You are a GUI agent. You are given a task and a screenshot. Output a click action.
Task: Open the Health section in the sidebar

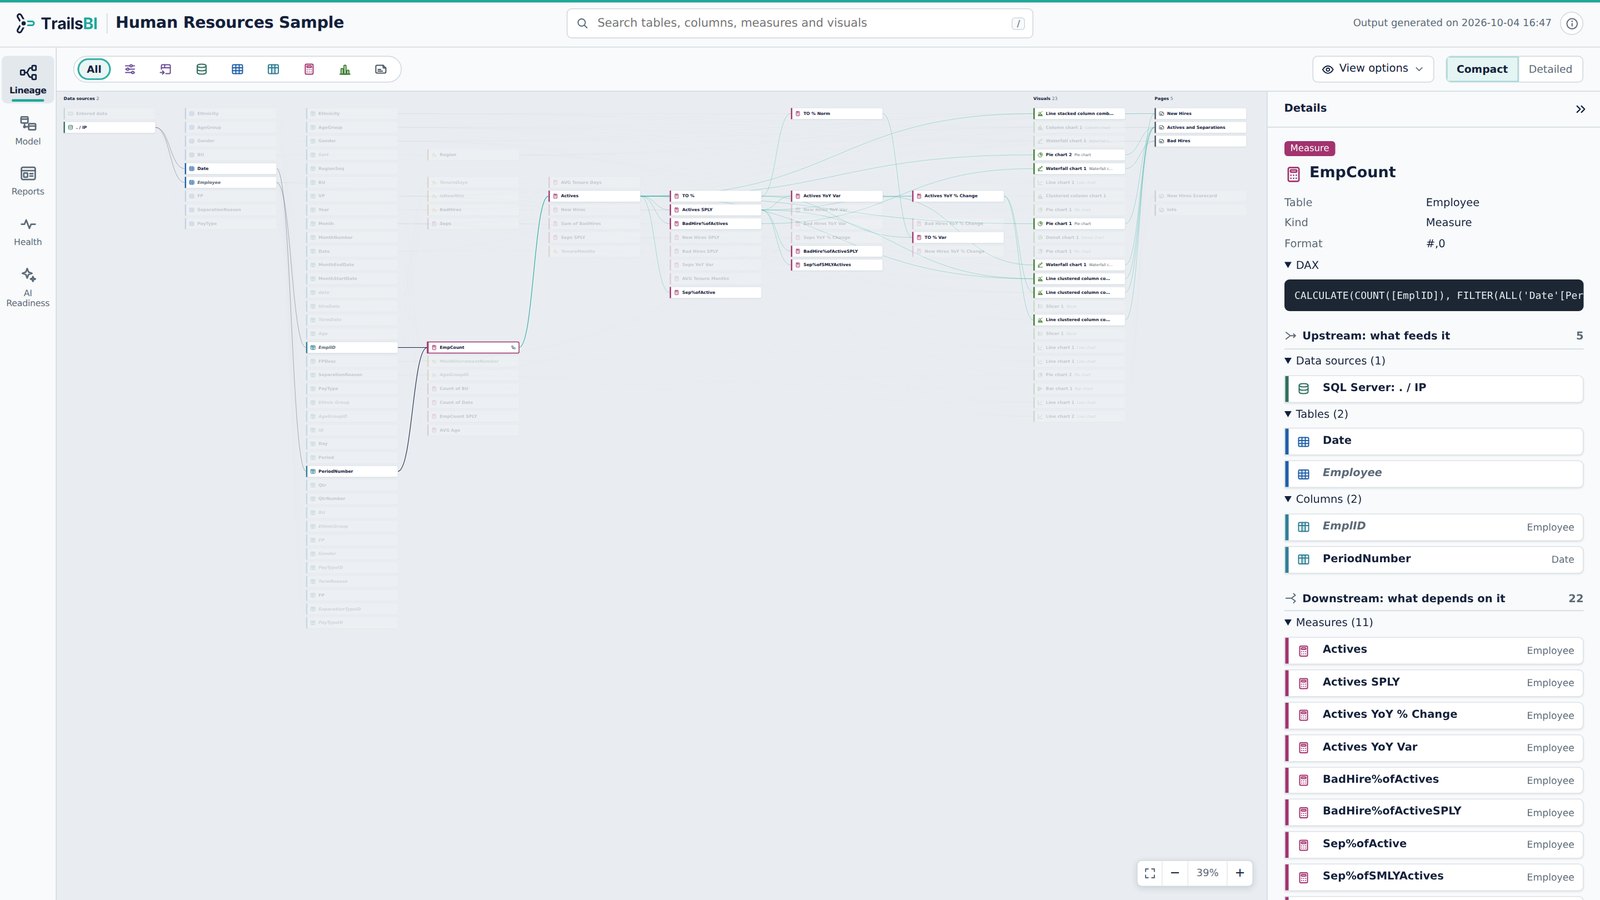pos(28,231)
